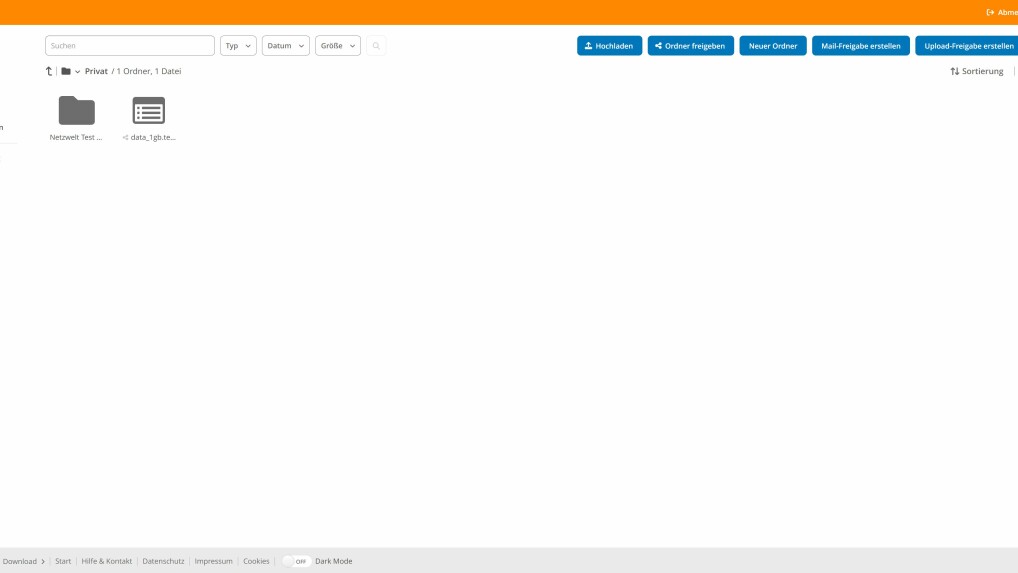
Task: Expand the Datum filter dropdown
Action: 285,46
